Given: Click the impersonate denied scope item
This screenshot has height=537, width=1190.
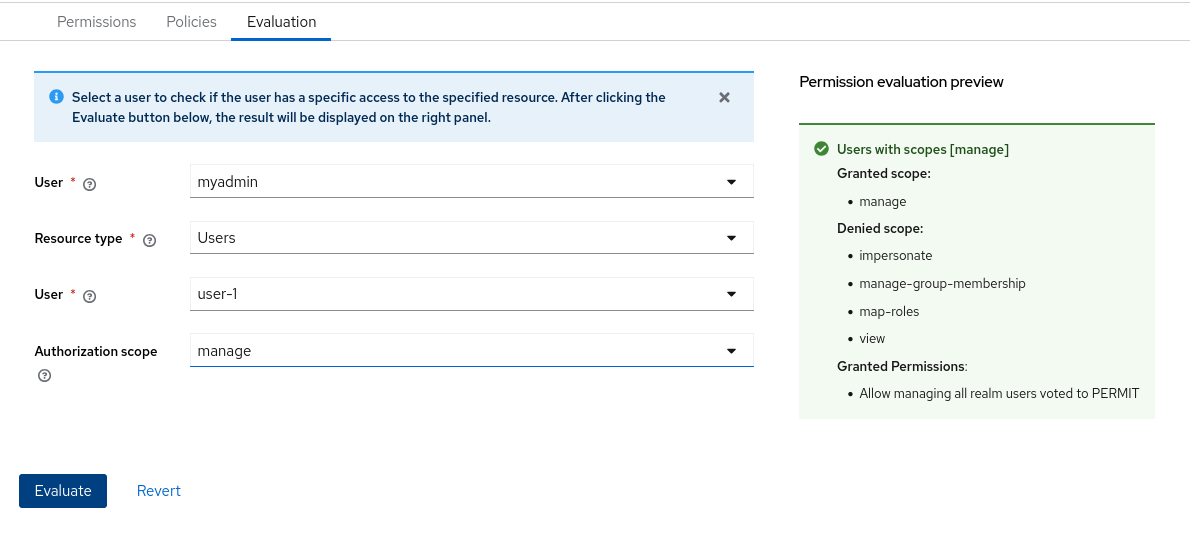Looking at the screenshot, I should (x=895, y=256).
